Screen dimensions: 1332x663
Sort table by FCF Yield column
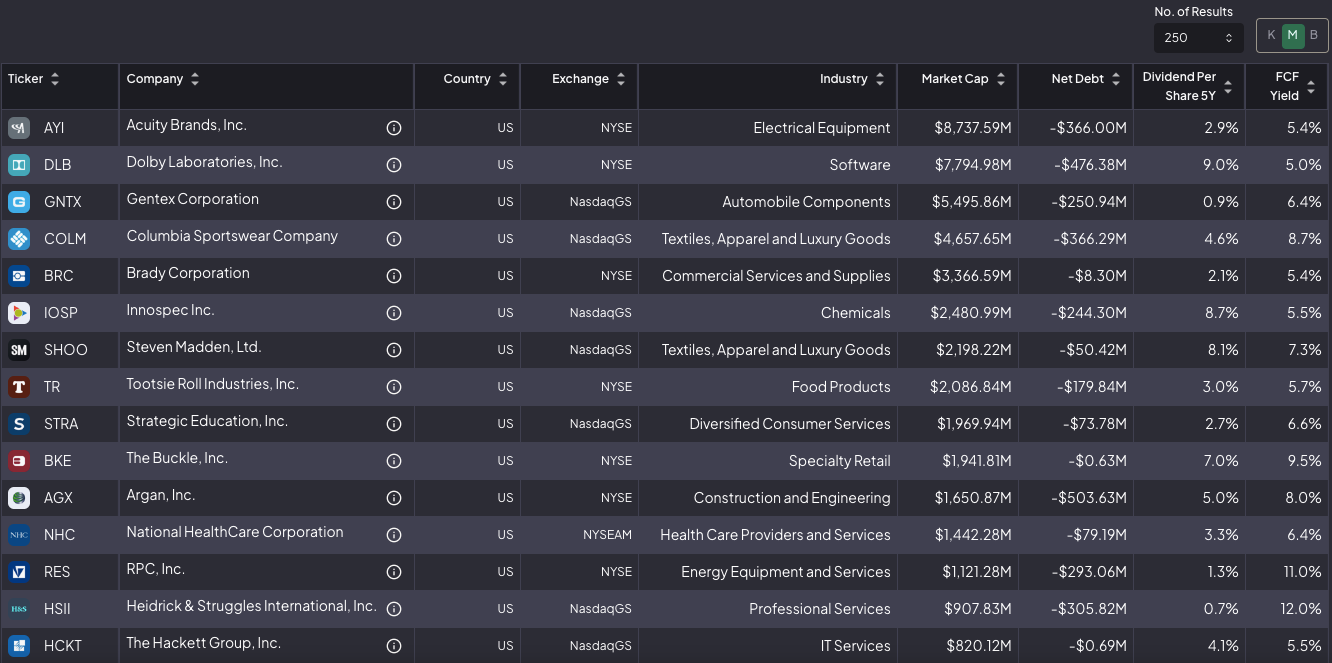(1310, 87)
